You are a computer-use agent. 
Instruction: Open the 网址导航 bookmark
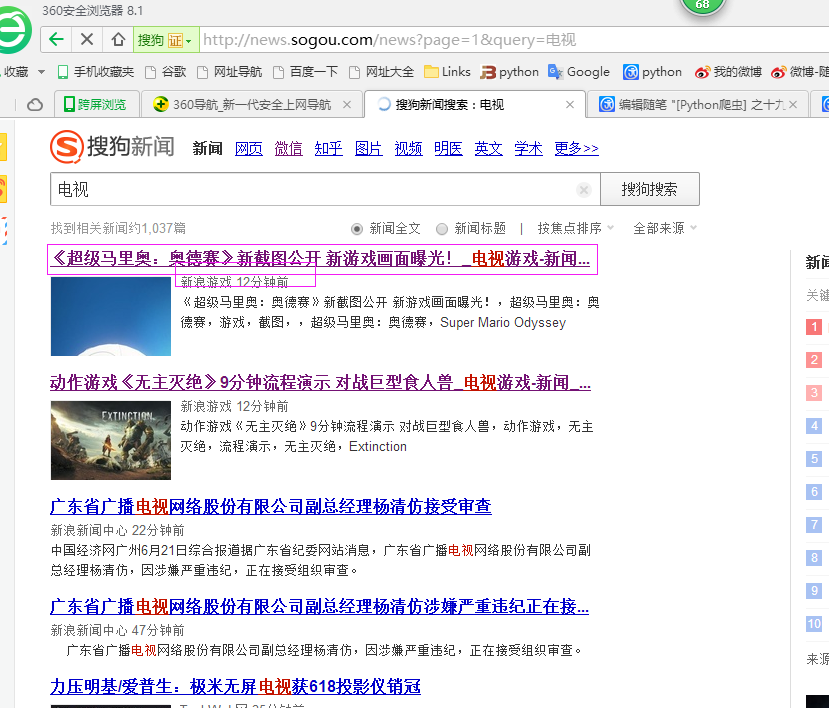[x=229, y=72]
